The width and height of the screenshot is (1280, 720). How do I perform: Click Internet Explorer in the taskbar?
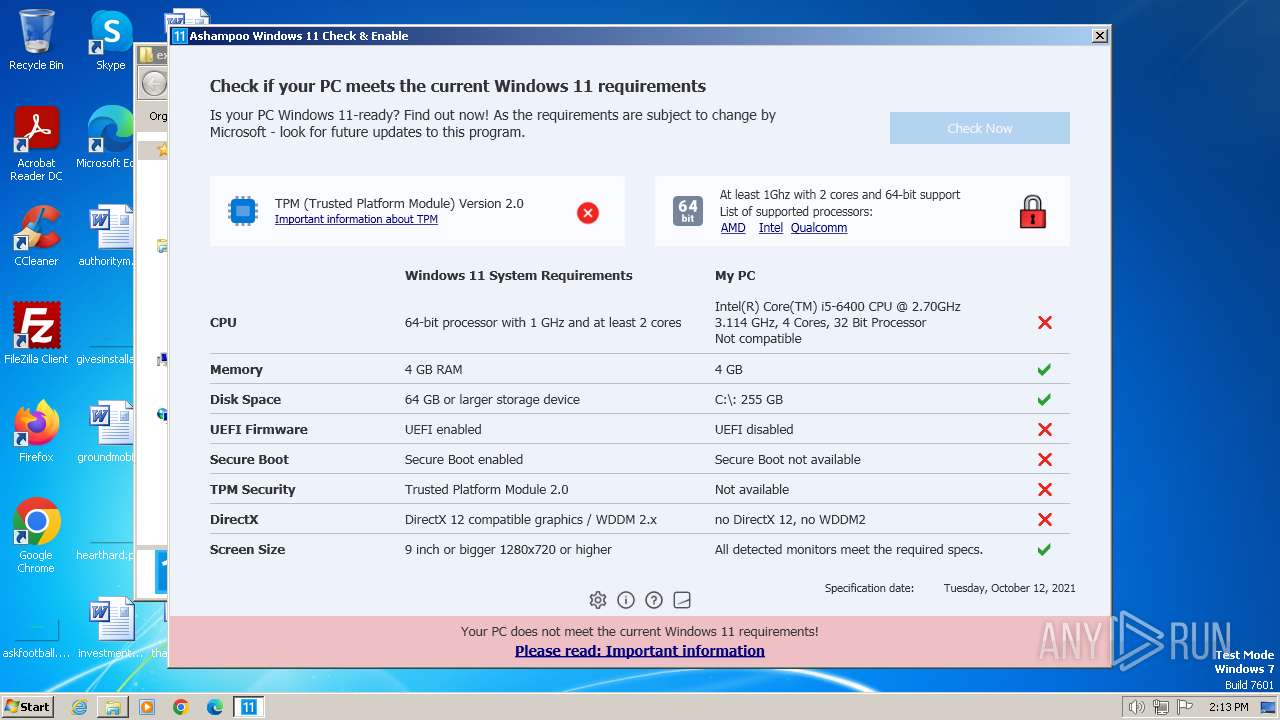pos(79,707)
